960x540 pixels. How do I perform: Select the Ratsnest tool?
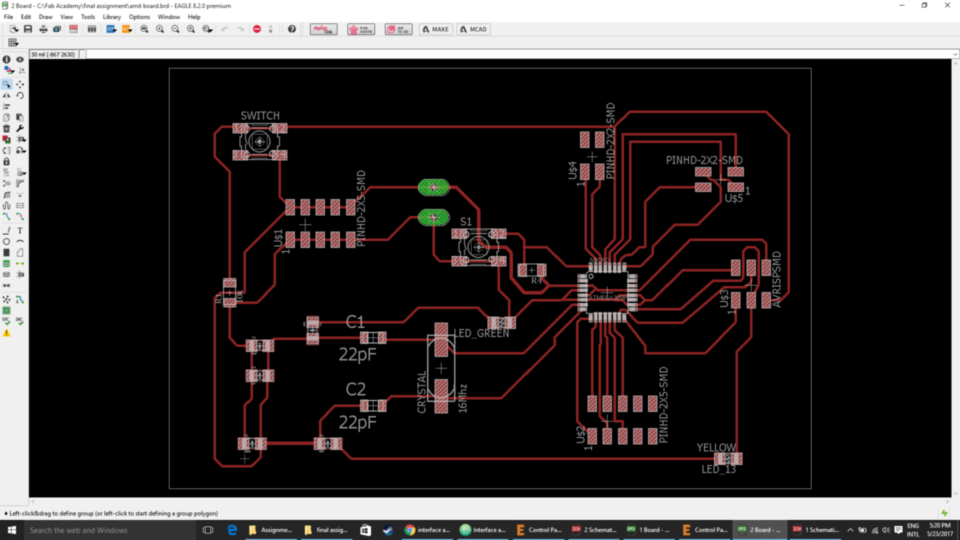[x=7, y=299]
